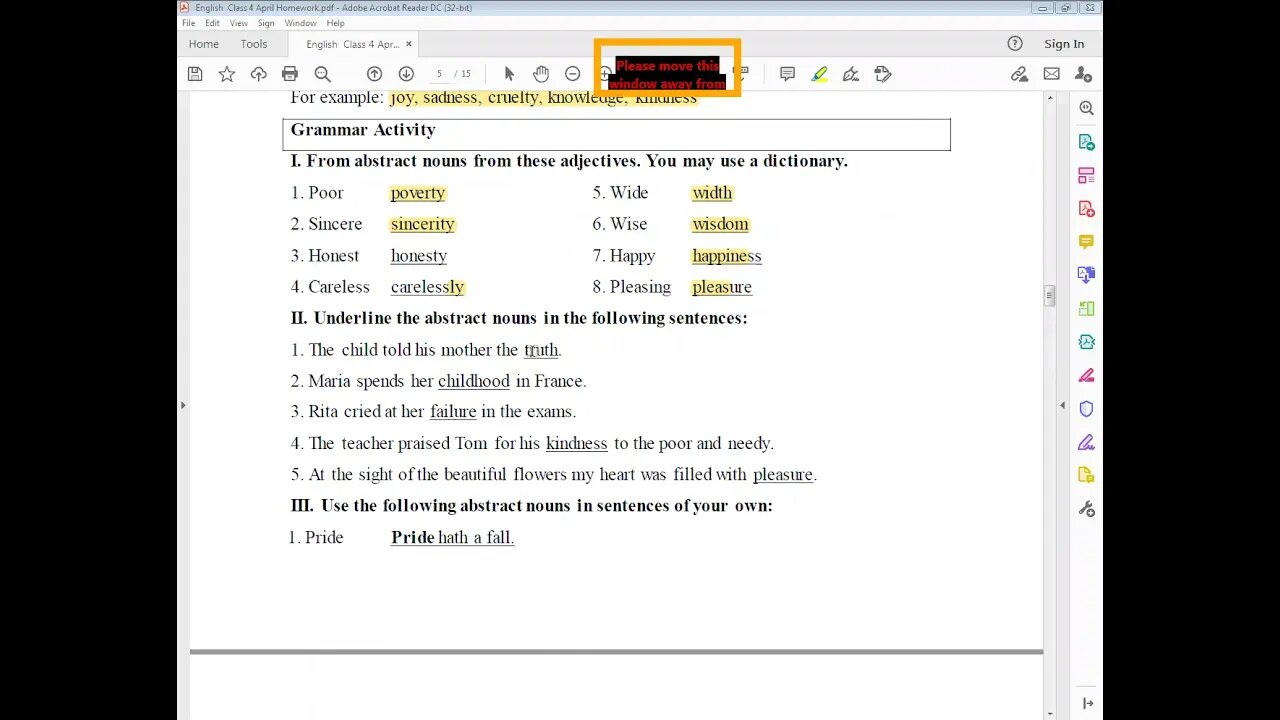Click the highlighted word width
This screenshot has height=720, width=1280.
tap(712, 193)
